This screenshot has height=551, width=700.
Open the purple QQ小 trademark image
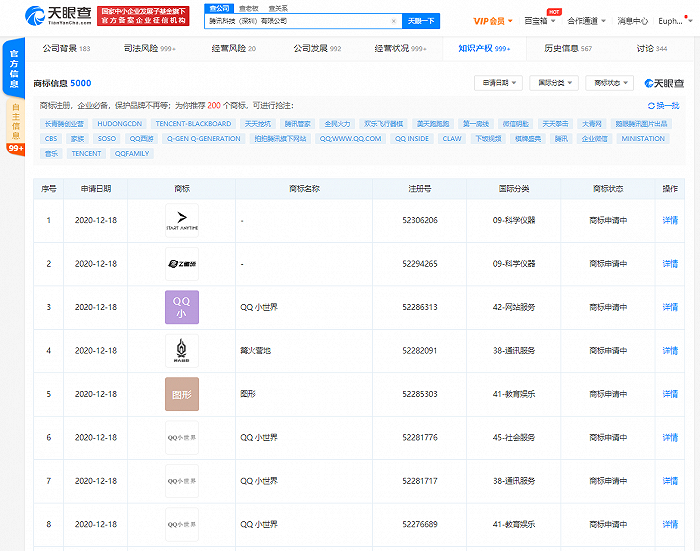[x=182, y=307]
